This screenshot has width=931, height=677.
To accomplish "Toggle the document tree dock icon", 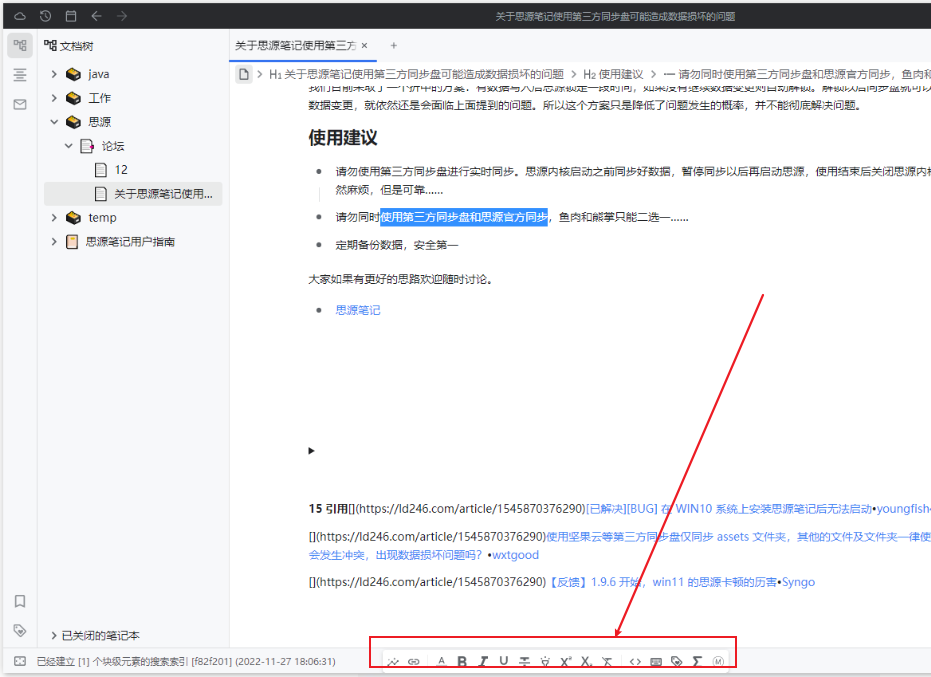I will [x=20, y=45].
